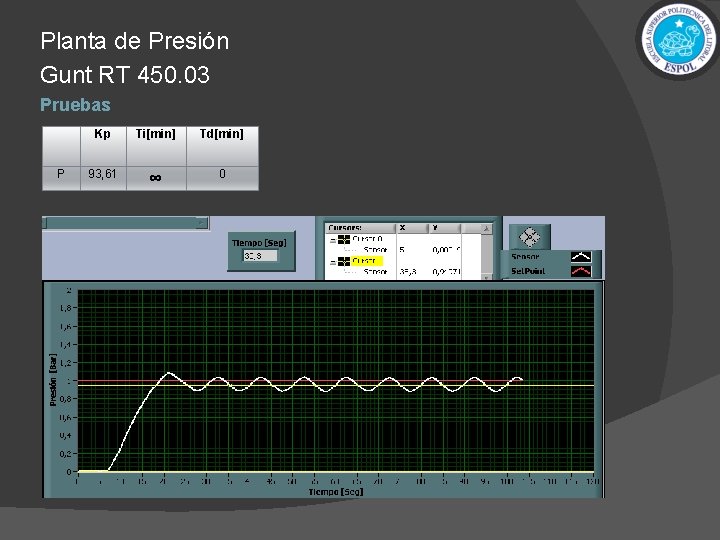Click the Ti infinity symbol cell
Screen dimensions: 720x540
(156, 177)
